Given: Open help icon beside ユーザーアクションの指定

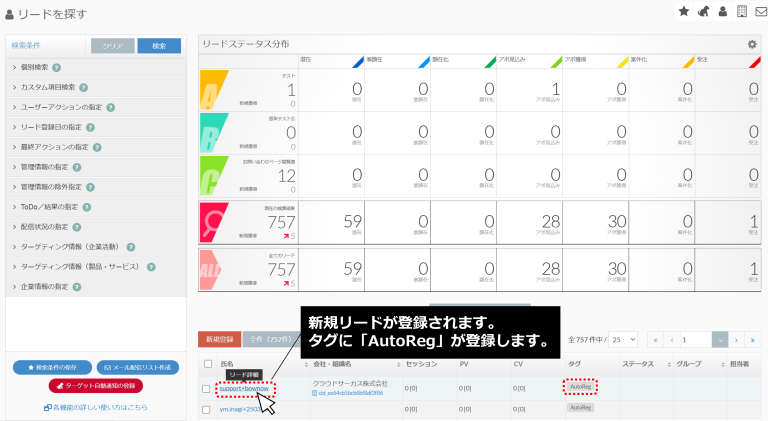Looking at the screenshot, I should click(x=111, y=107).
